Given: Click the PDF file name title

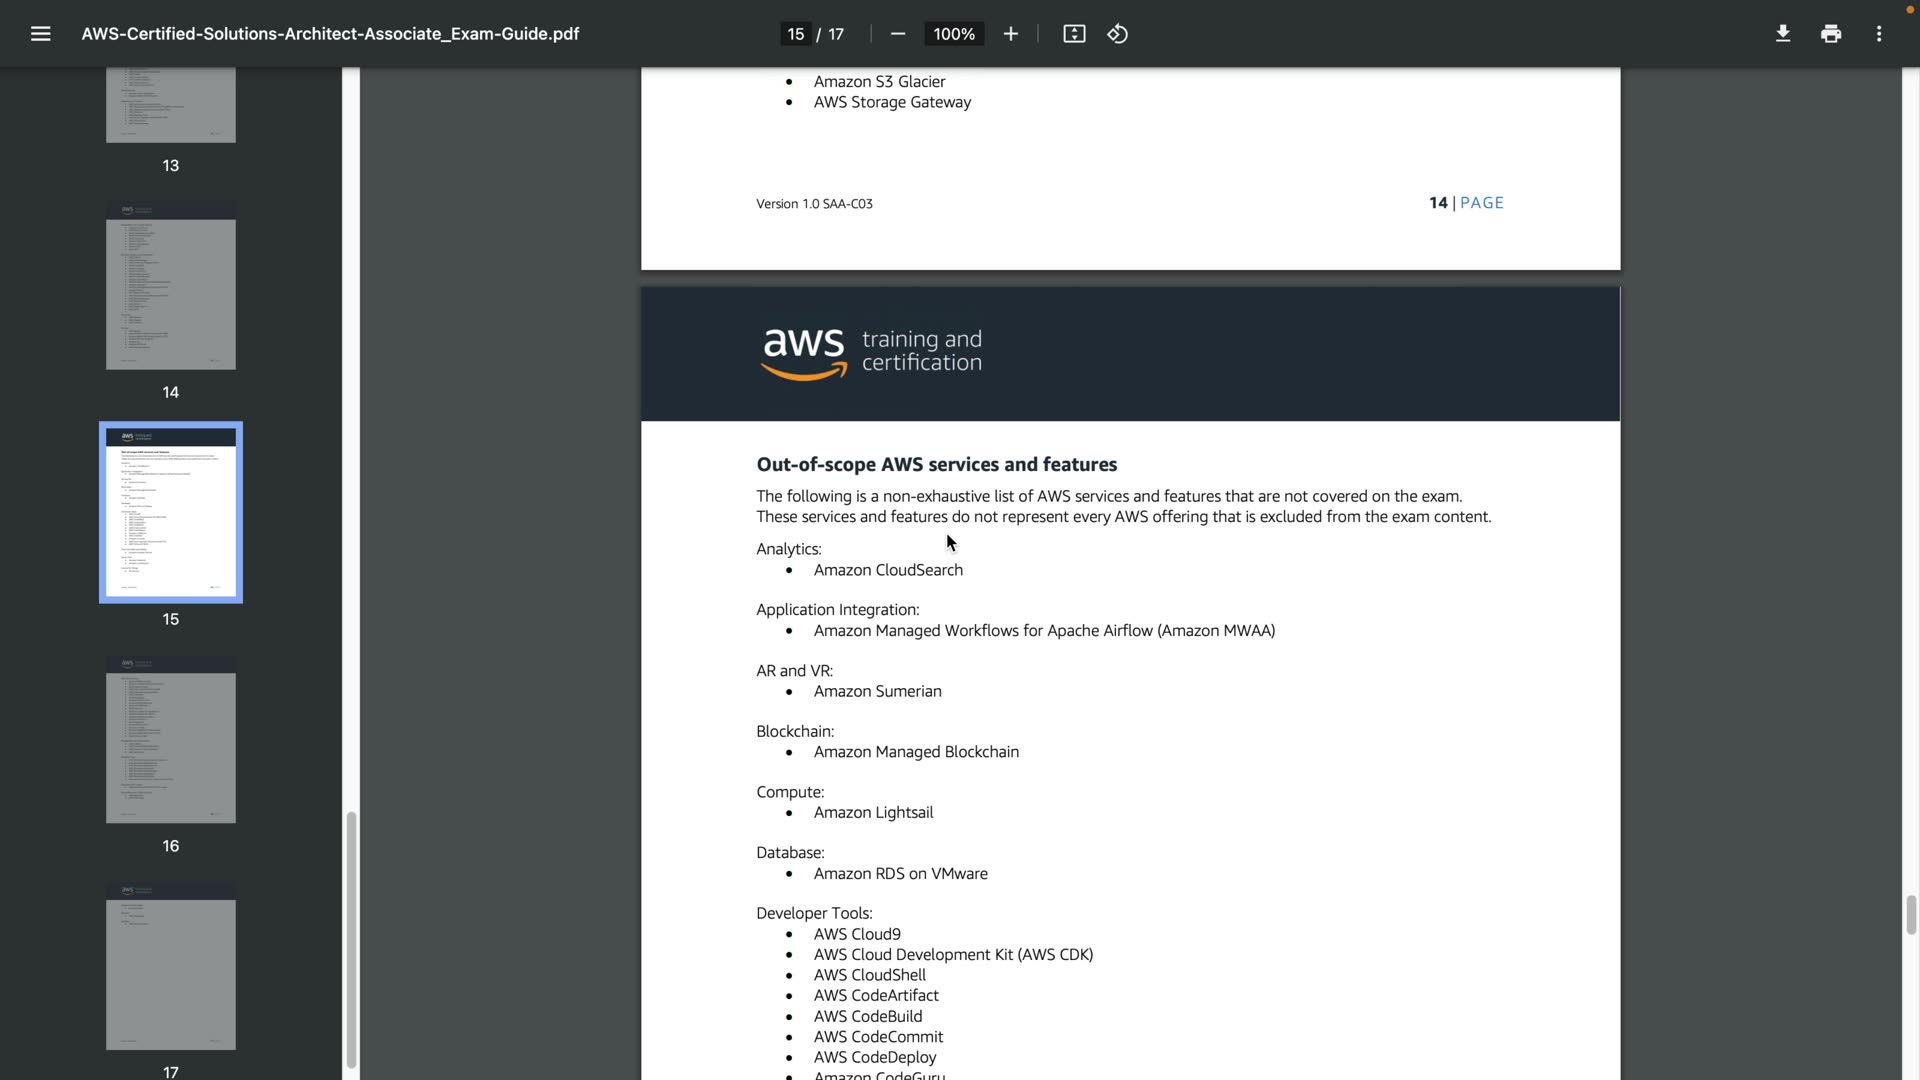Looking at the screenshot, I should (330, 34).
